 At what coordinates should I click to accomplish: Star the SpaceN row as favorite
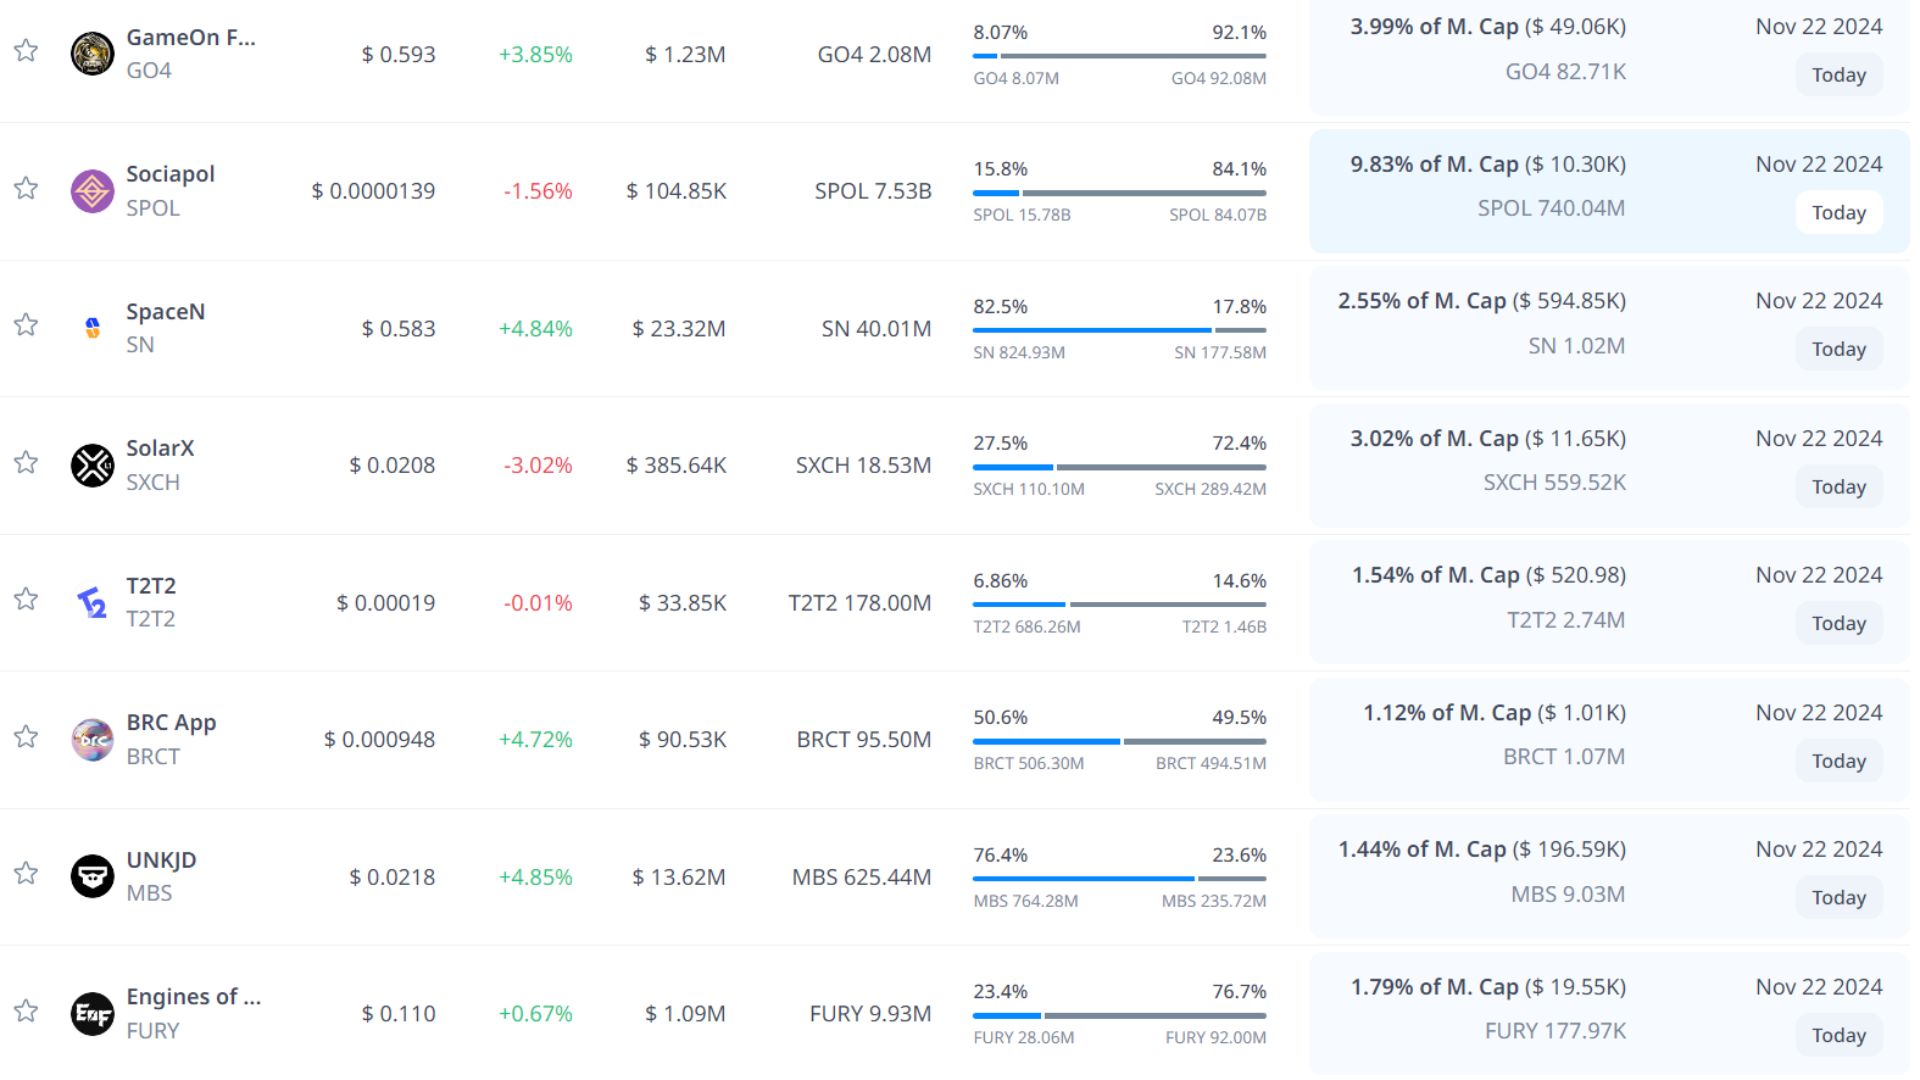(26, 325)
